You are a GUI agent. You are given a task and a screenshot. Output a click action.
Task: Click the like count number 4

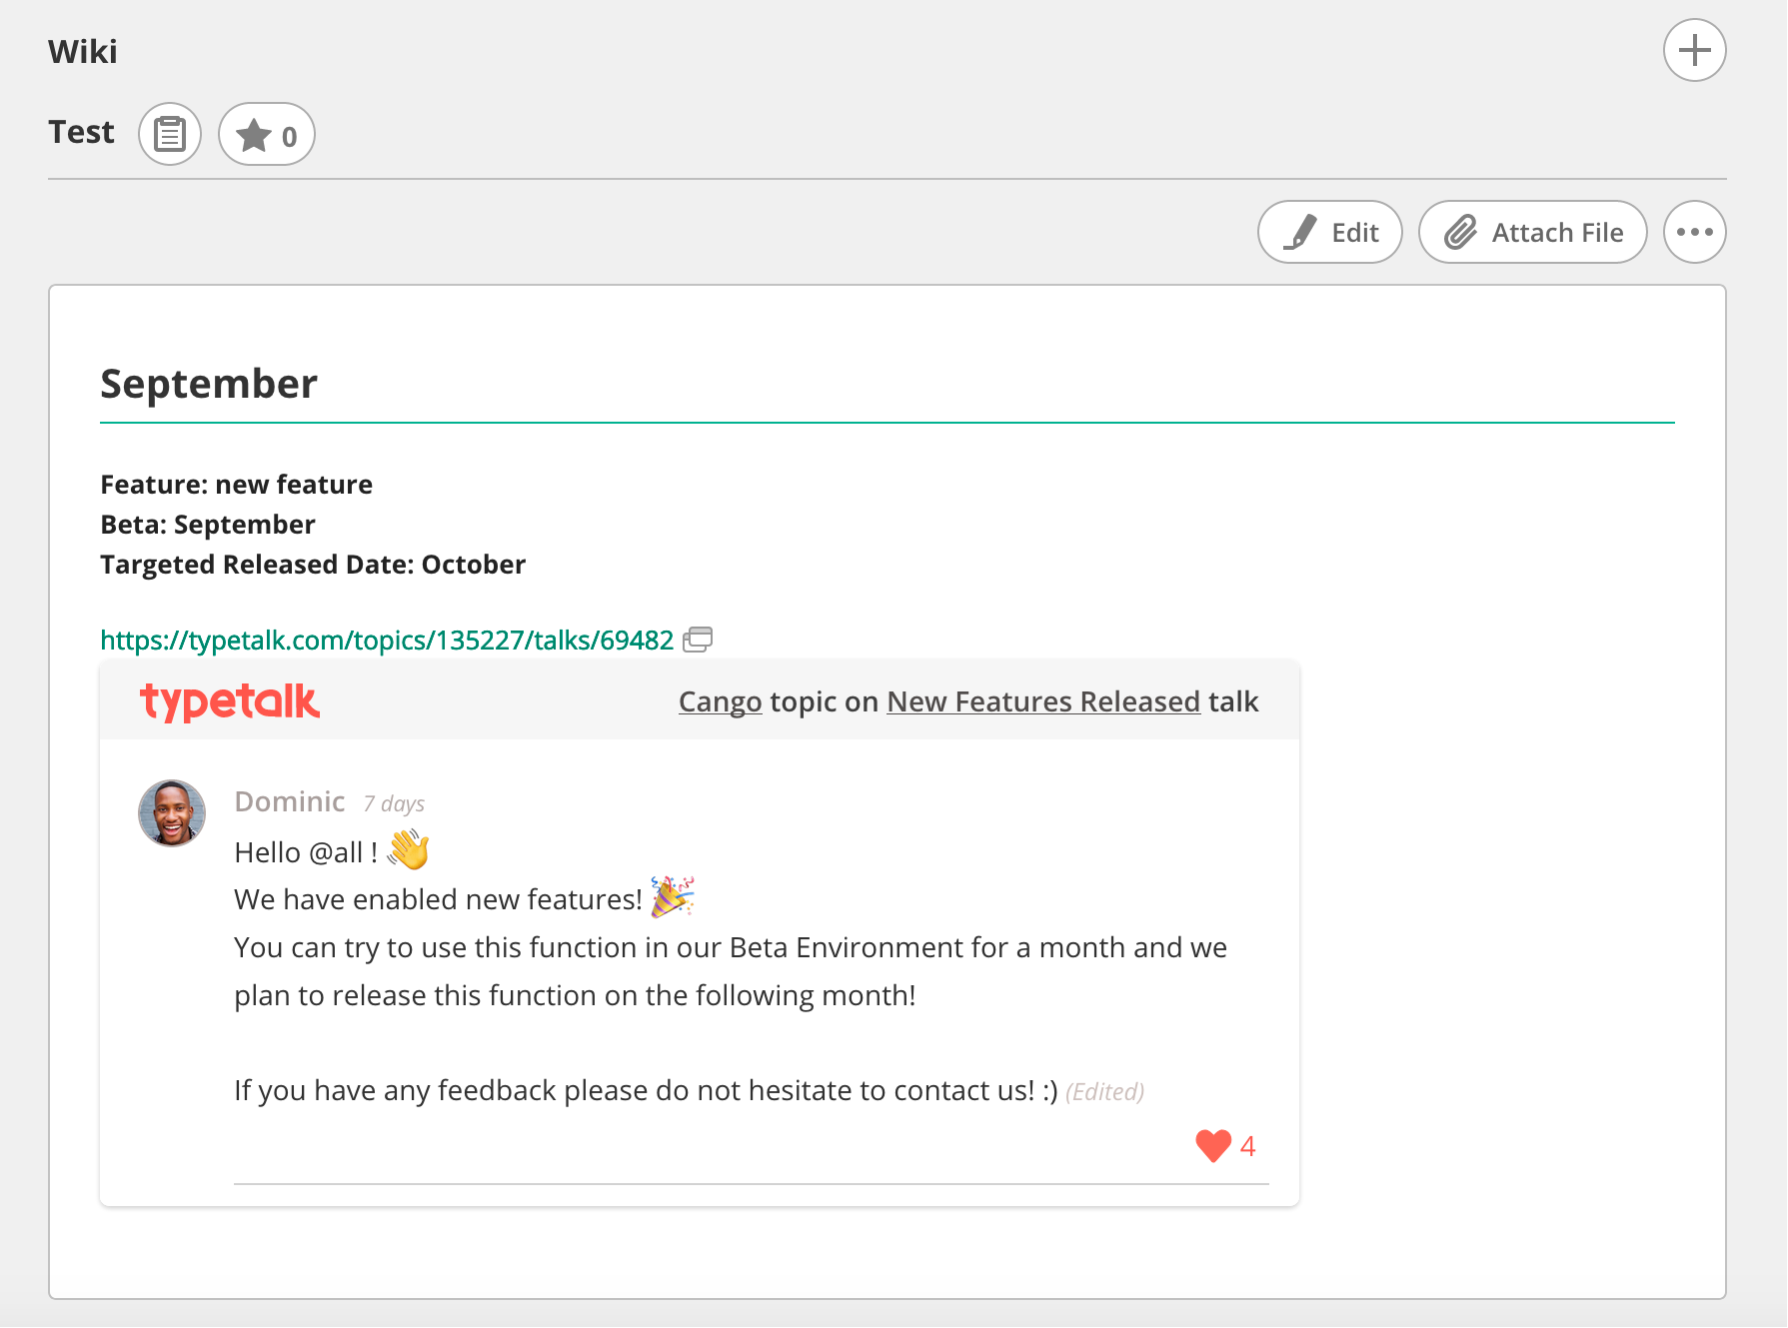[x=1248, y=1146]
